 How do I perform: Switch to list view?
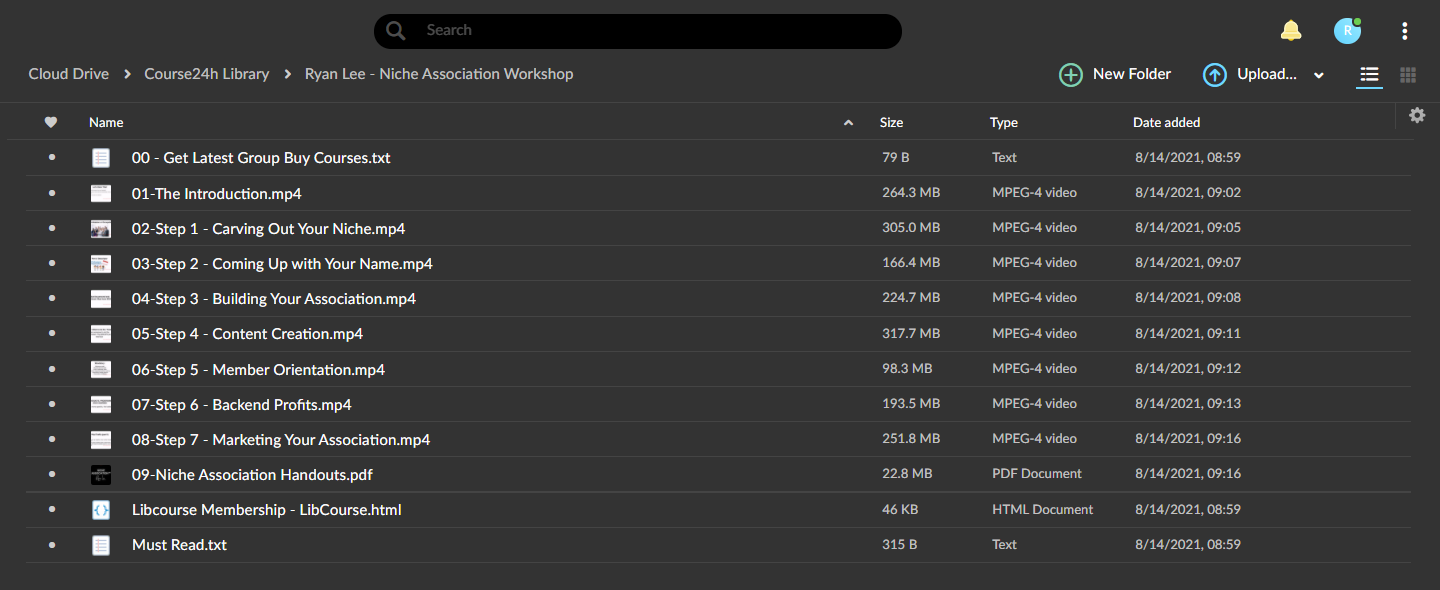(x=1370, y=75)
